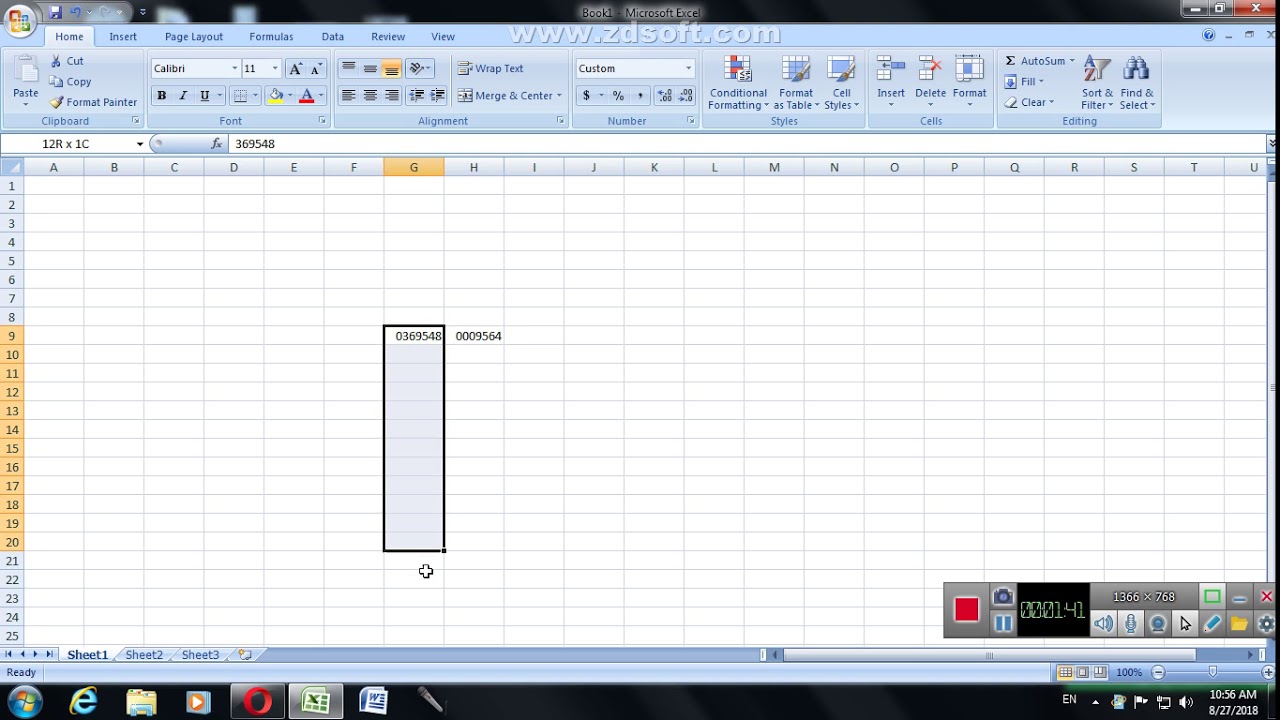Open the Custom number format dropdown

click(x=688, y=69)
